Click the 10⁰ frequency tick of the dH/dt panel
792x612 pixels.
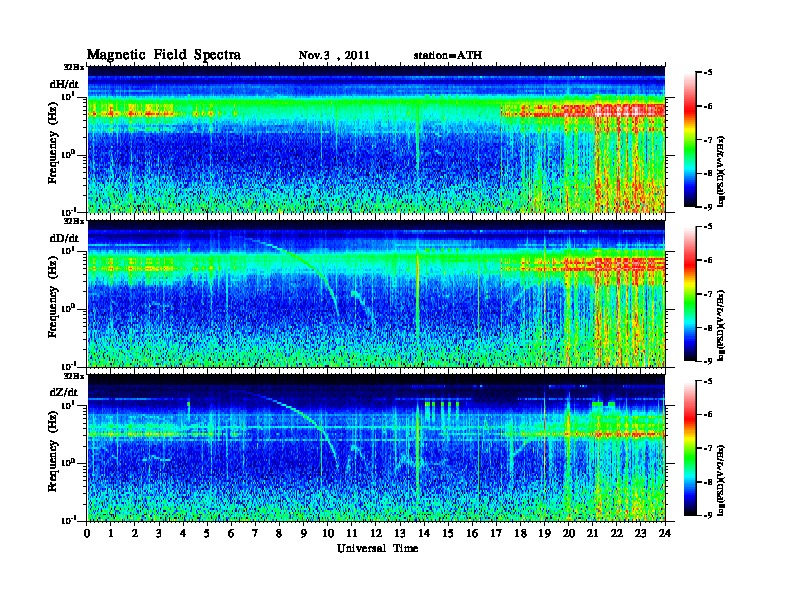point(69,155)
